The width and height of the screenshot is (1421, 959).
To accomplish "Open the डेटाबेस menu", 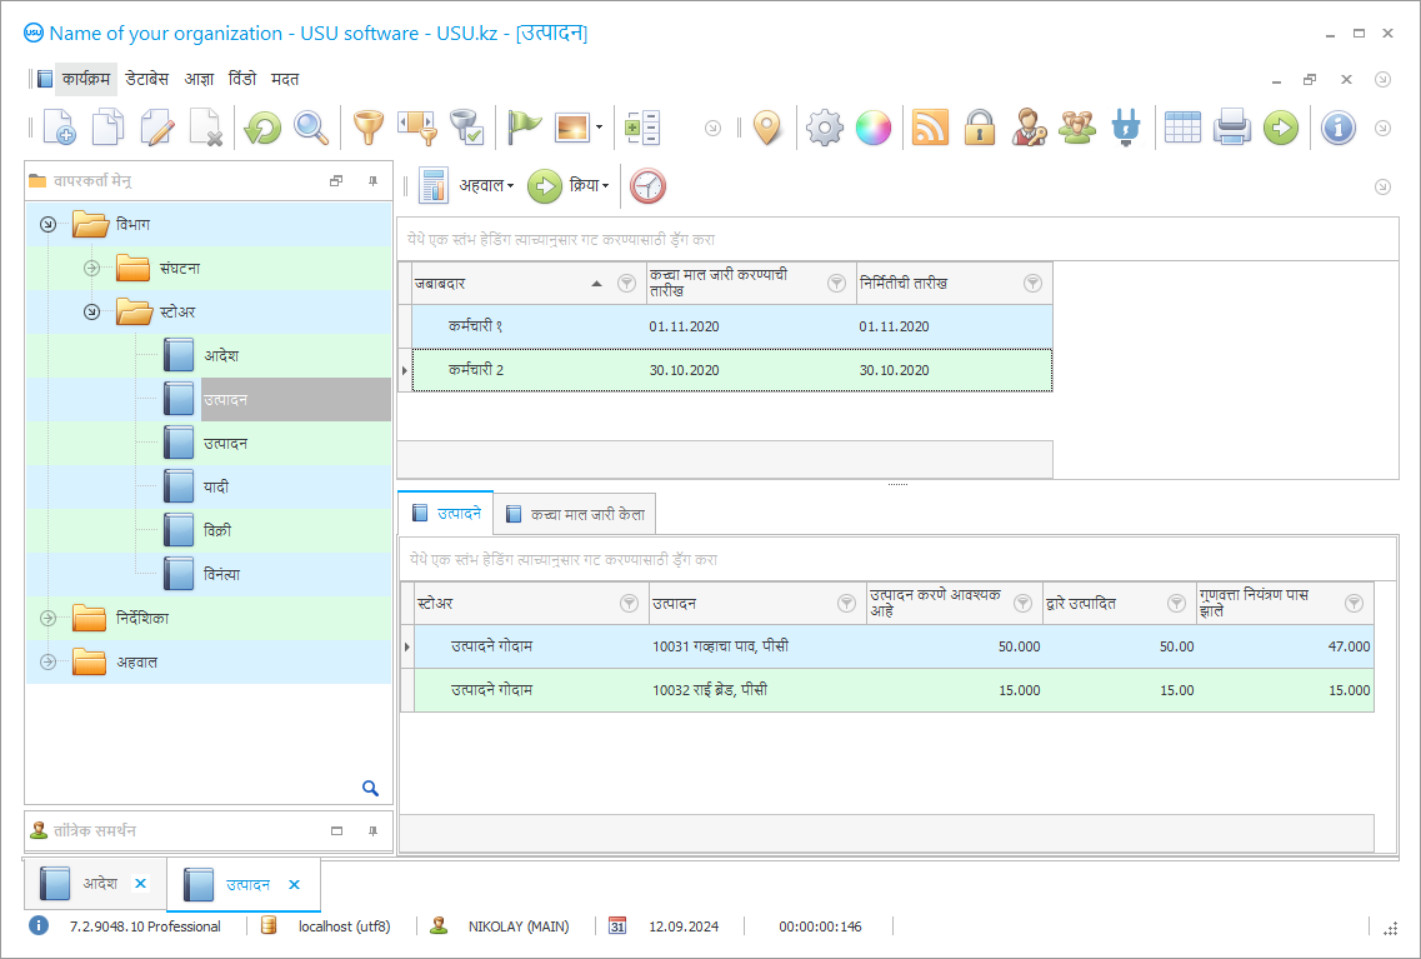I will [x=147, y=79].
